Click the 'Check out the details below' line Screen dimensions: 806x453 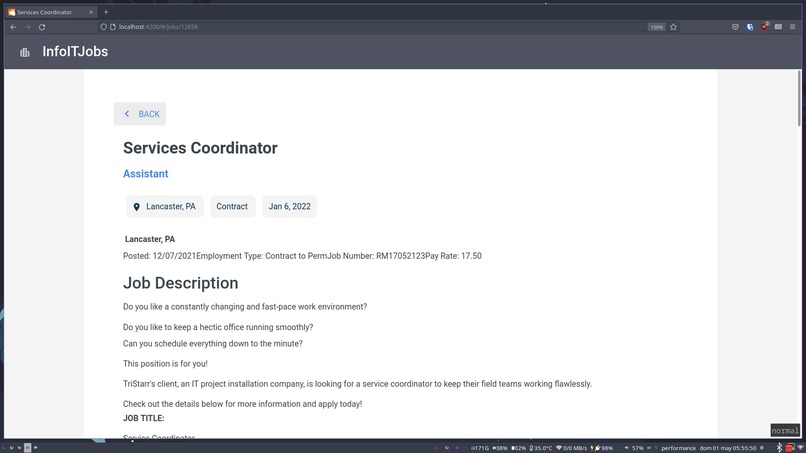(243, 404)
